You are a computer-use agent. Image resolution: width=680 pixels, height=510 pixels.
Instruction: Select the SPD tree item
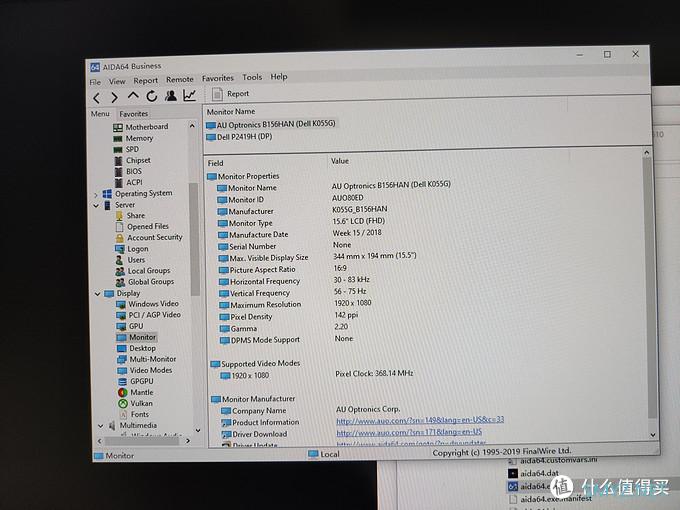132,149
